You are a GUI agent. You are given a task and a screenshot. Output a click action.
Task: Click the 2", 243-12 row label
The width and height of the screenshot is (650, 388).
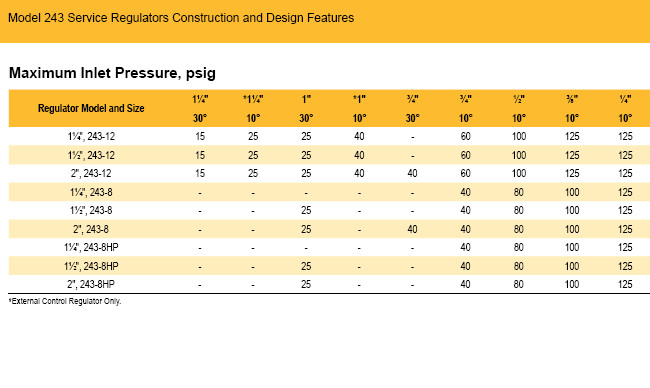coord(91,173)
